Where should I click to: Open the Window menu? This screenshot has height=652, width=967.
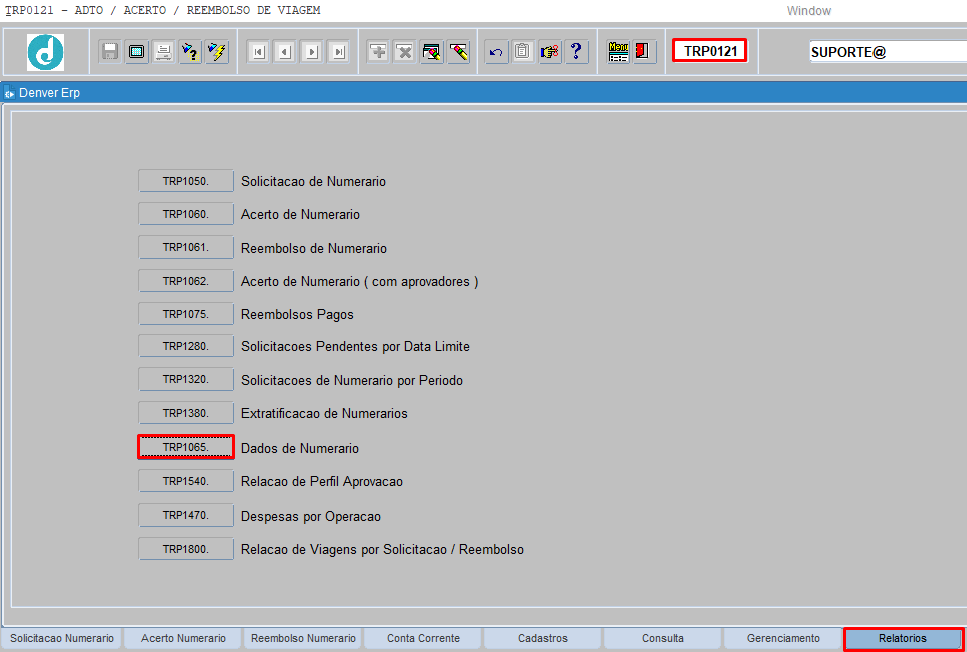pos(808,11)
